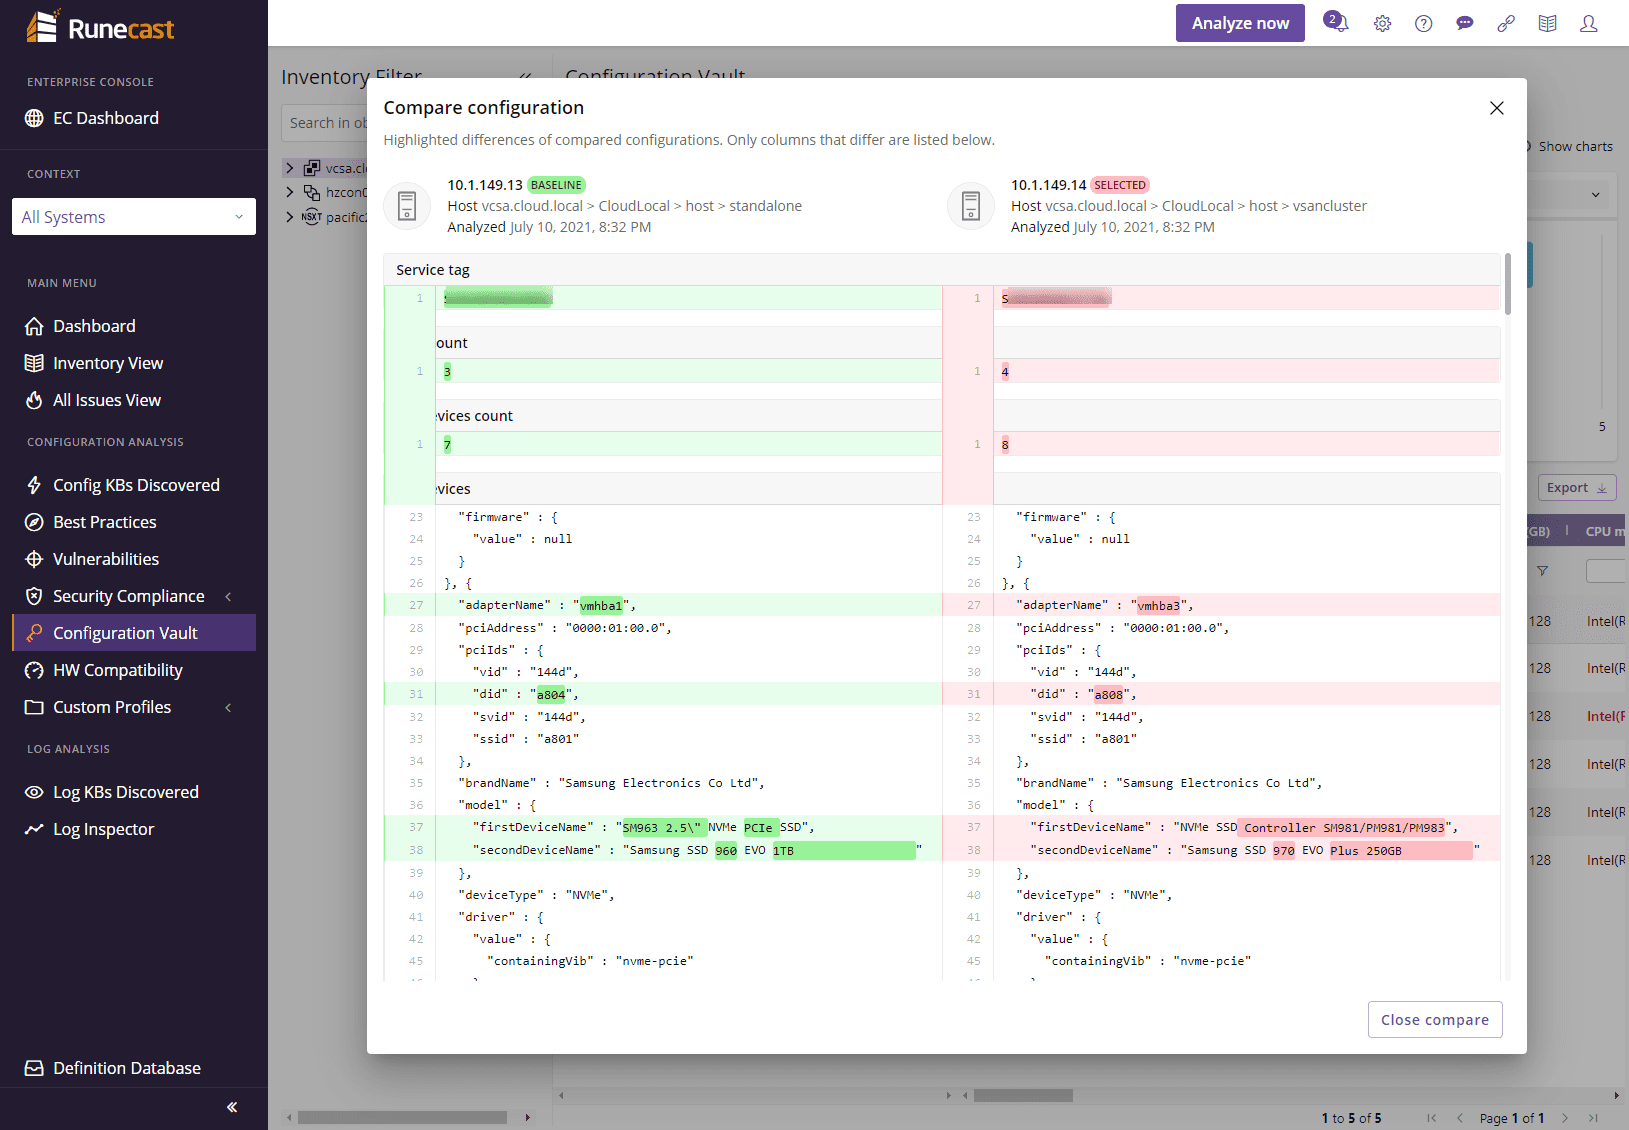Close the Compare configuration dialog
Viewport: 1629px width, 1130px height.
tap(1497, 108)
